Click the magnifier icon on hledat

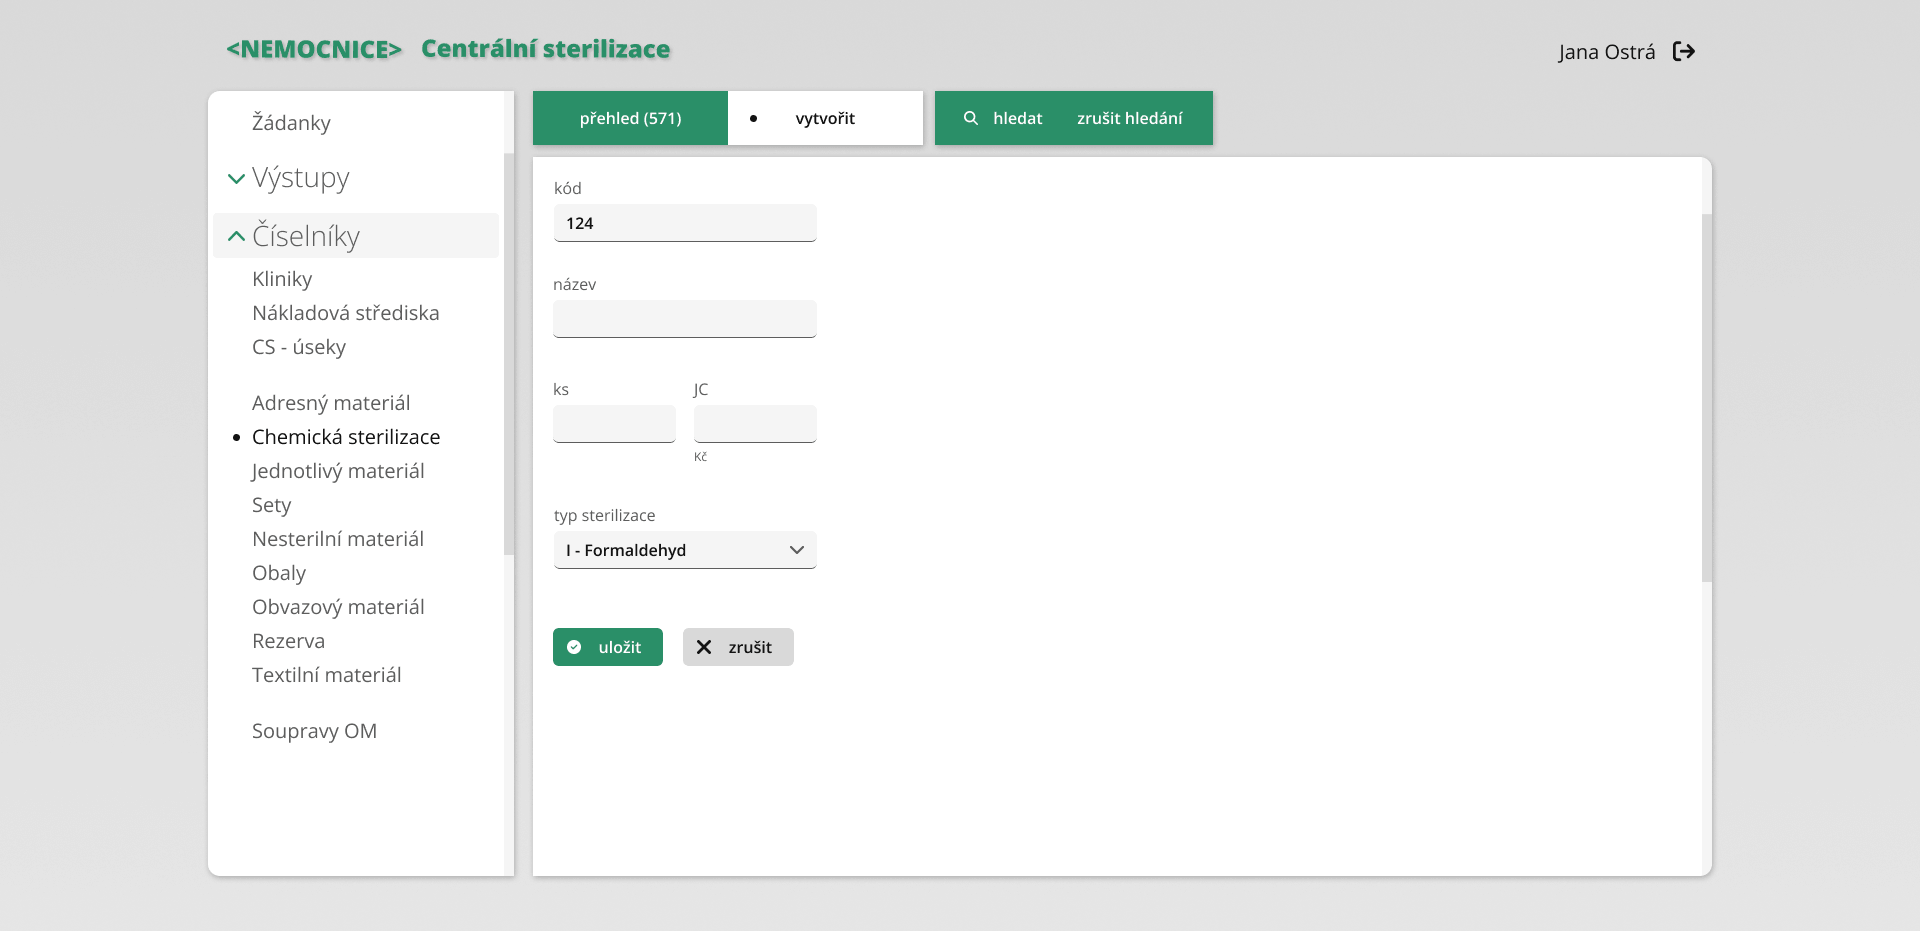[x=970, y=118]
